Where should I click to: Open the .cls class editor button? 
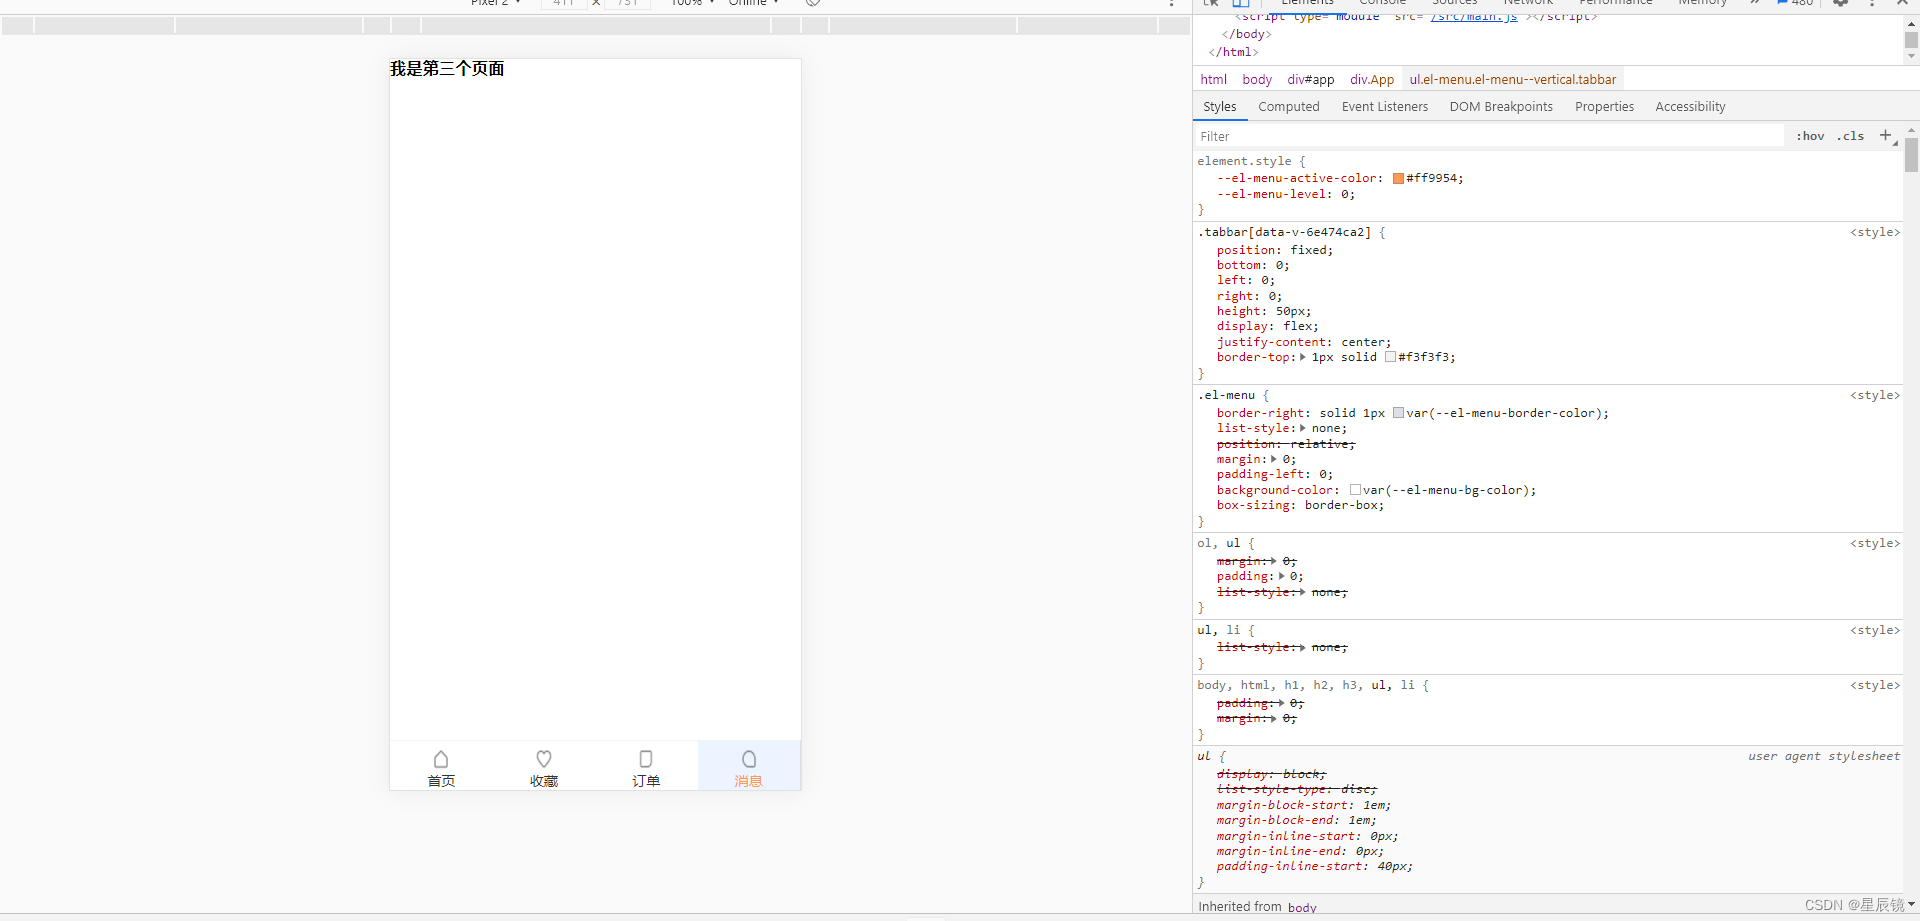pos(1850,136)
